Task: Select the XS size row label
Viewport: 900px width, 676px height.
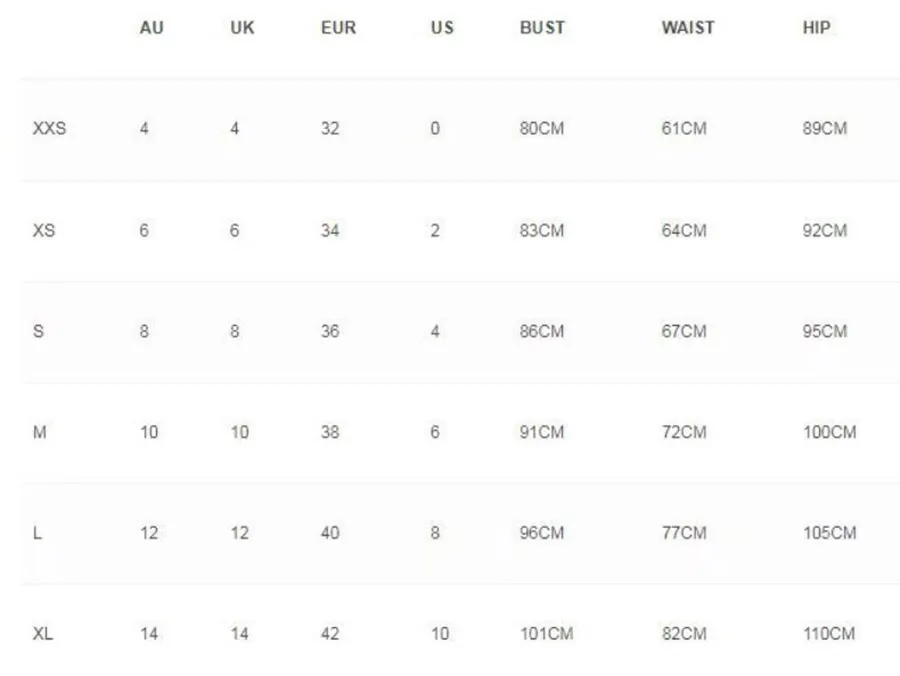Action: [44, 230]
